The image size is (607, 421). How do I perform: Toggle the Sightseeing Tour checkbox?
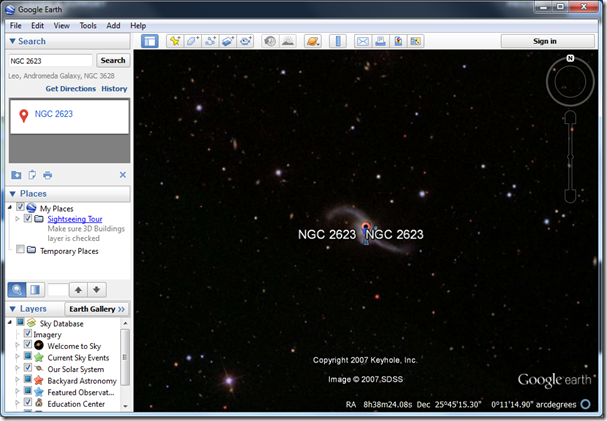tap(28, 218)
